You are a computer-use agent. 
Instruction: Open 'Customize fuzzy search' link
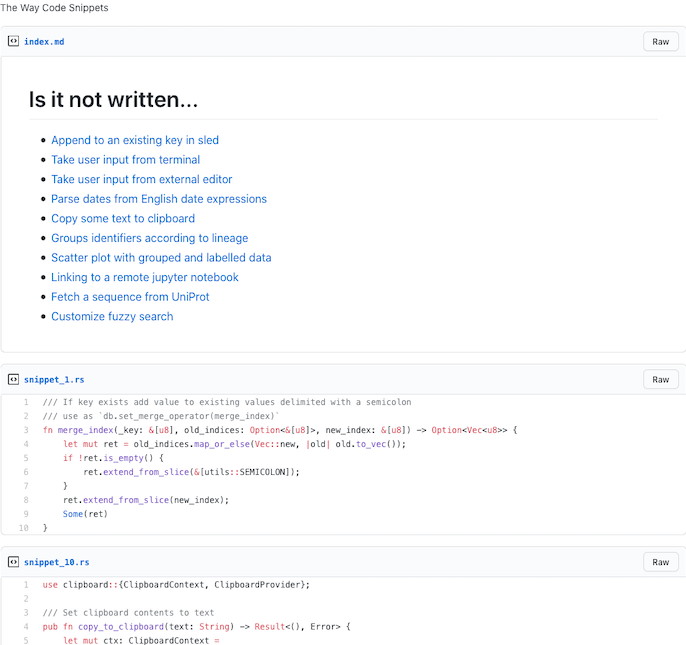pyautogui.click(x=112, y=316)
